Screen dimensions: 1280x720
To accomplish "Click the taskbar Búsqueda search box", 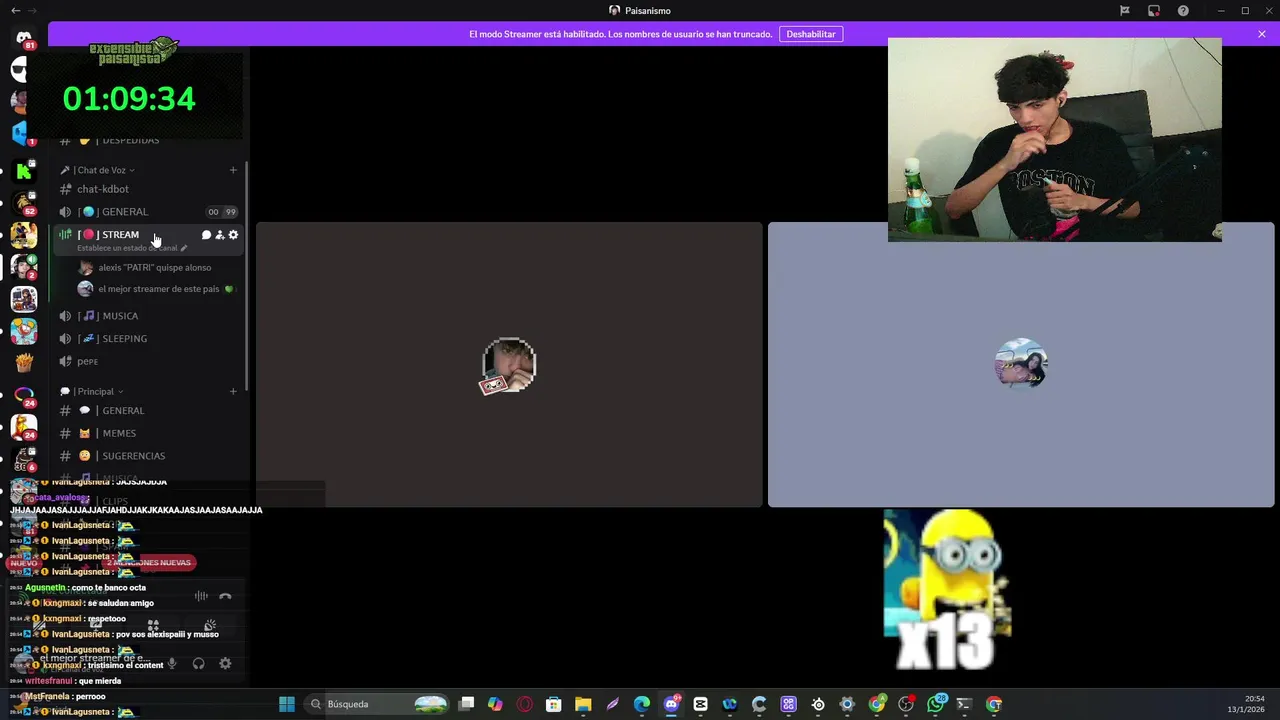I will [377, 704].
